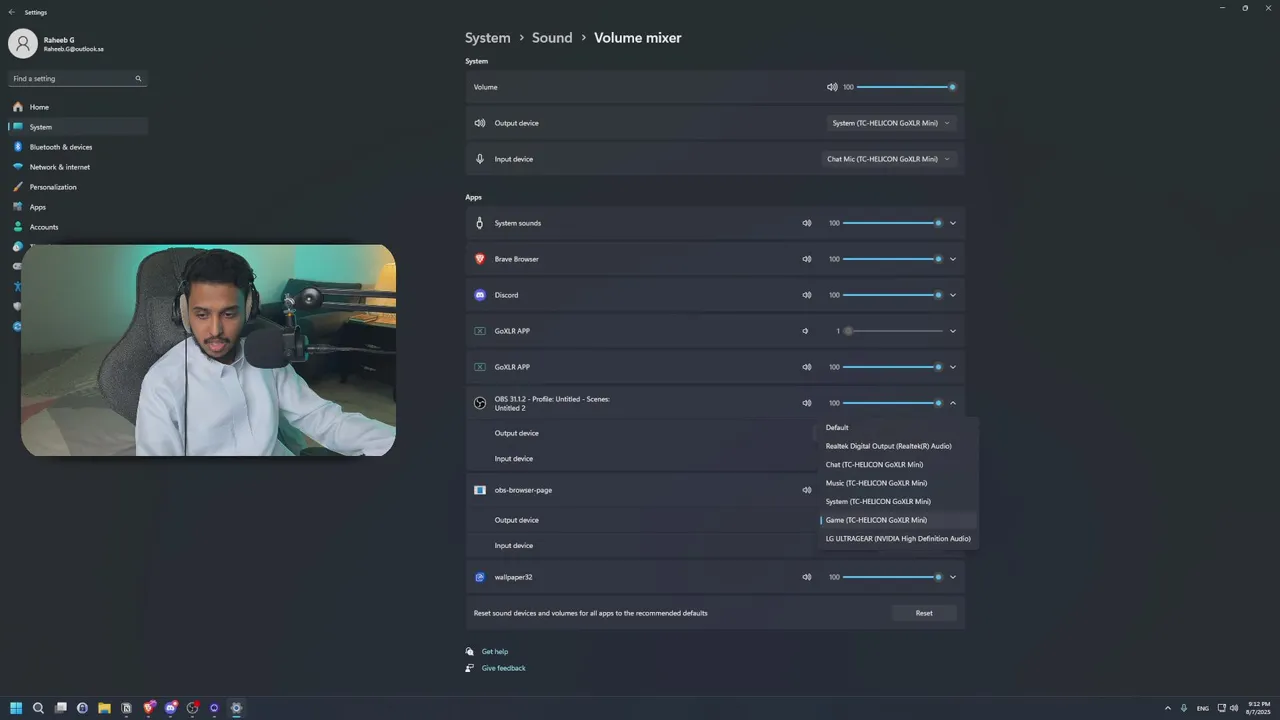The image size is (1280, 720).
Task: Choose Chat (TC-HELICON GoXLR Mini)
Action: tap(897, 465)
